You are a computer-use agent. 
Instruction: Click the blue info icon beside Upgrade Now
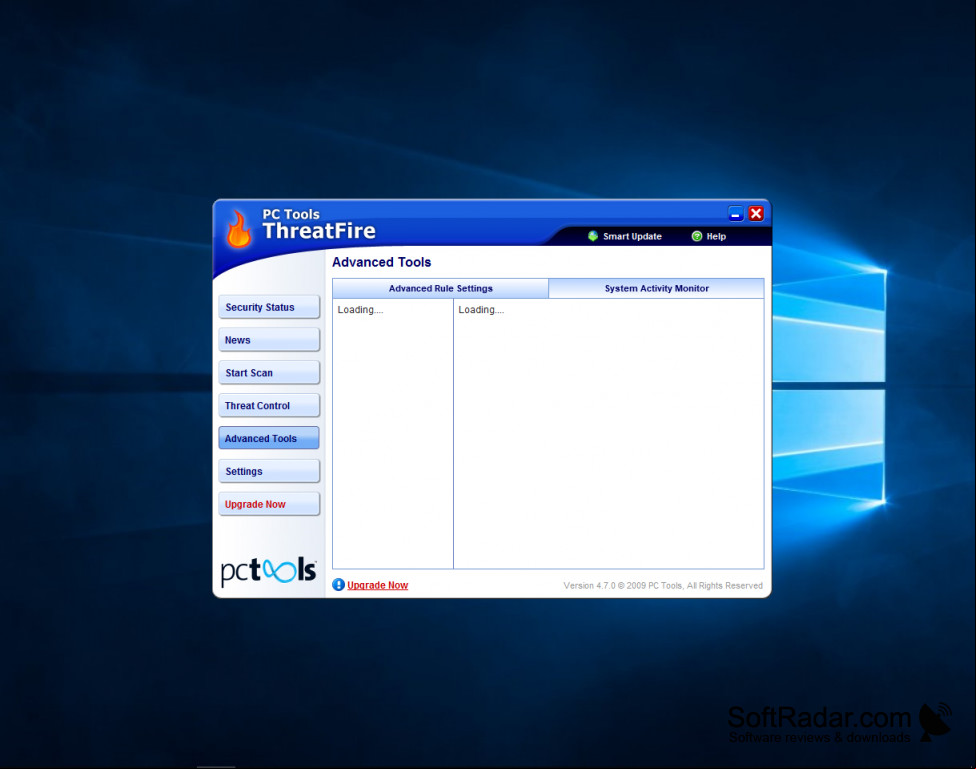(x=339, y=585)
